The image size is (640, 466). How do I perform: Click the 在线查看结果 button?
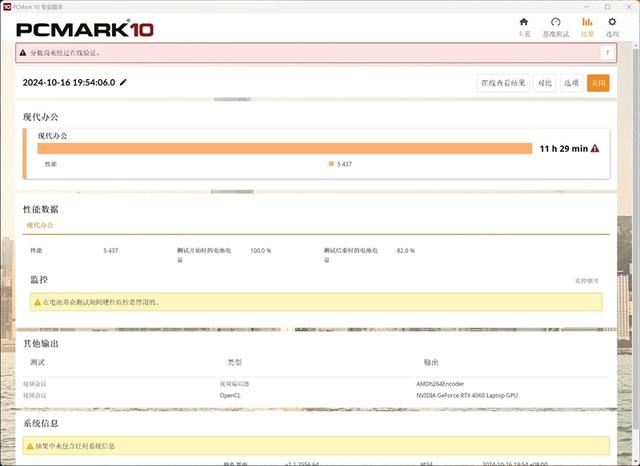tap(503, 83)
